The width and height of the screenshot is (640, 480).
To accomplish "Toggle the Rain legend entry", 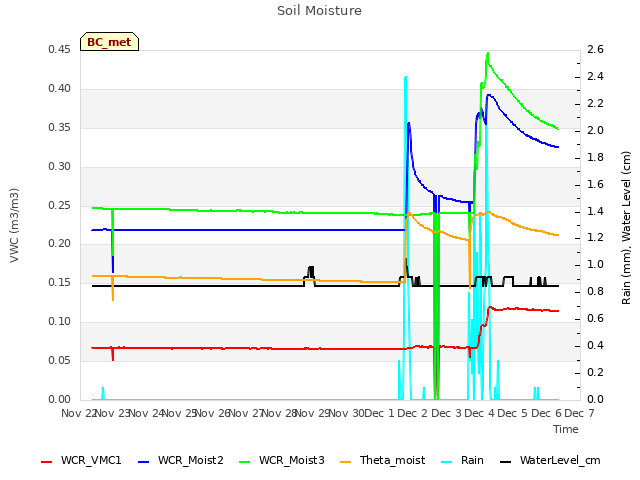I will tap(463, 460).
